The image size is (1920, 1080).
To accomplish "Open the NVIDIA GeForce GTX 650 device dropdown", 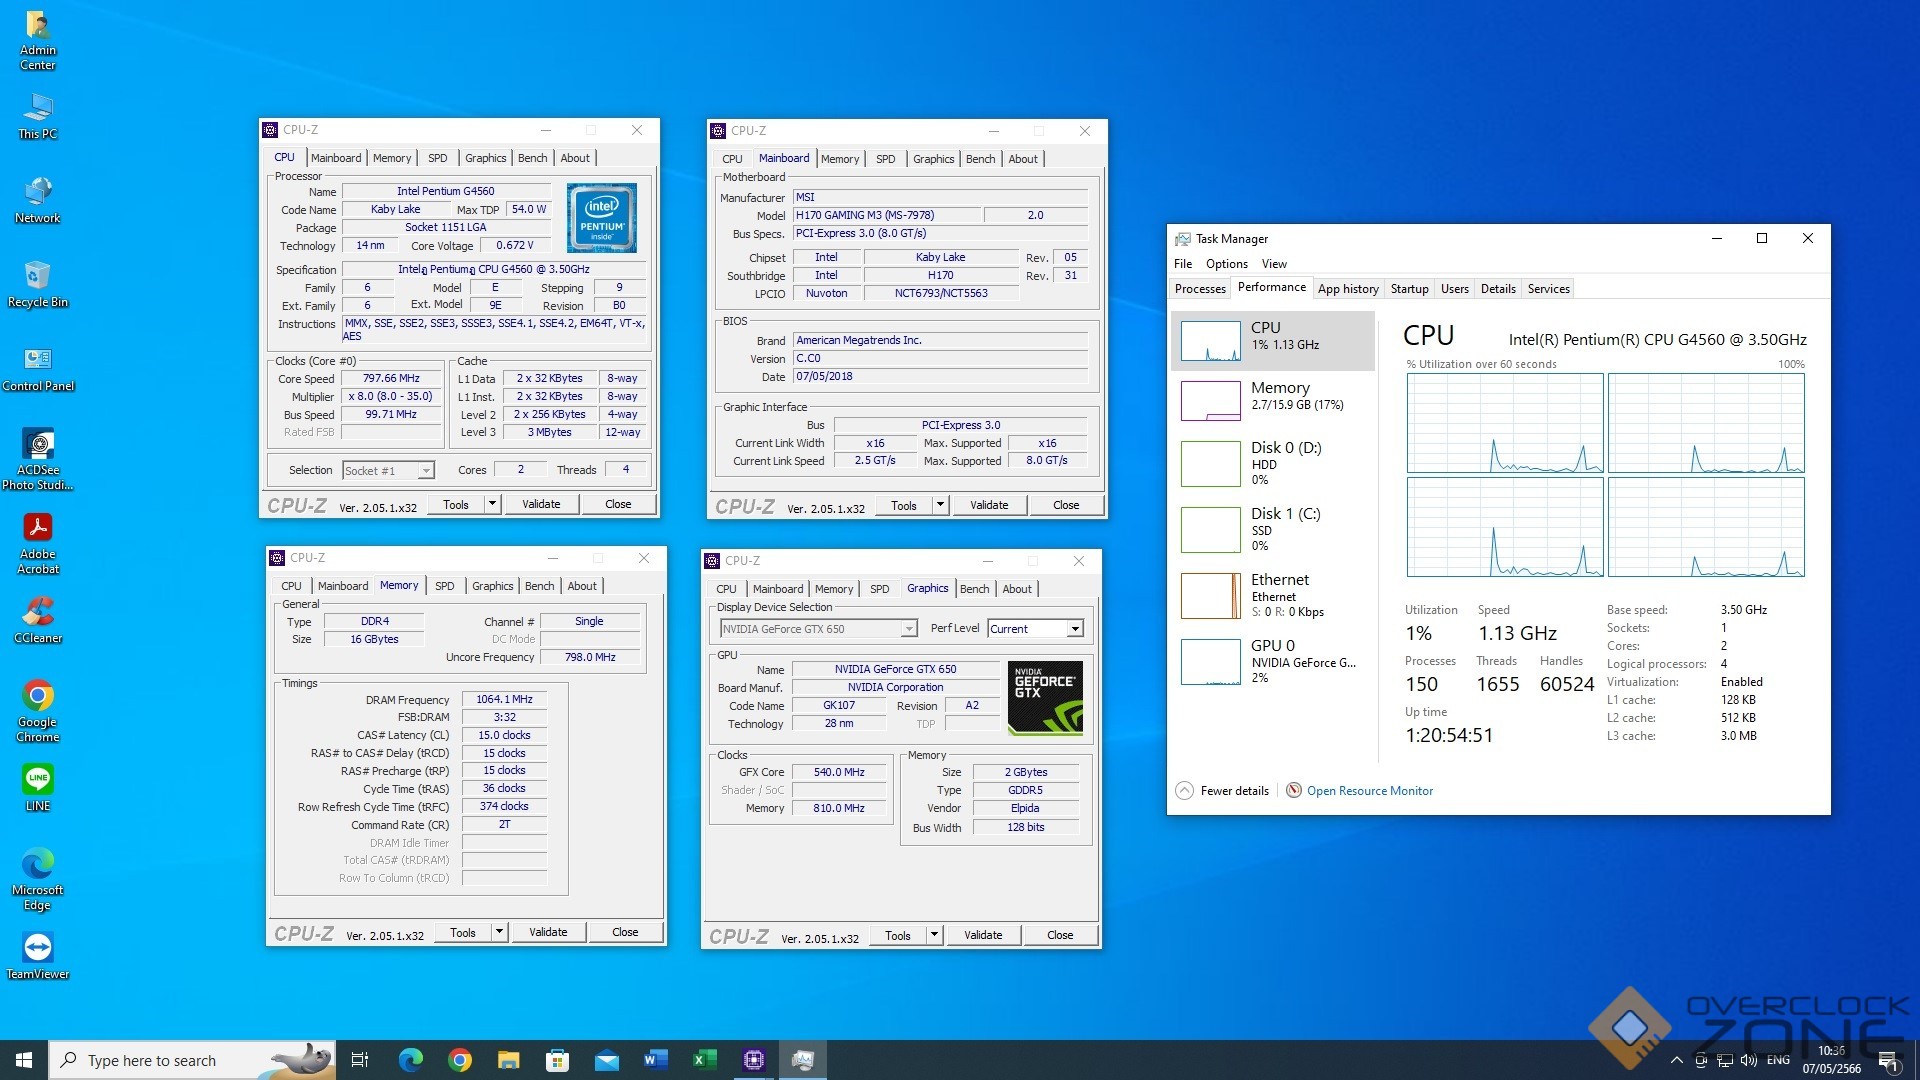I will click(x=908, y=629).
